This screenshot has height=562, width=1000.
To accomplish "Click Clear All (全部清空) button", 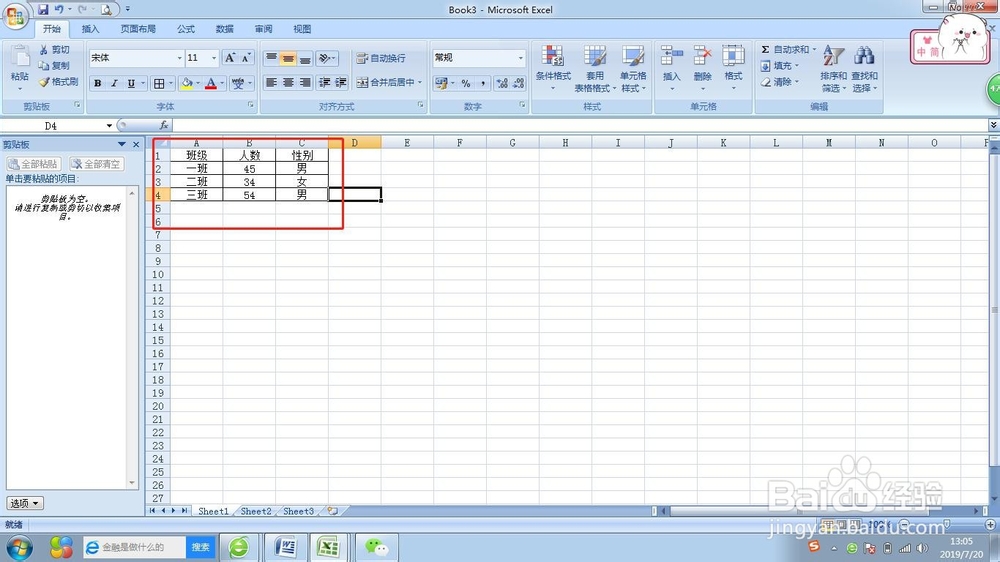I will tap(96, 164).
